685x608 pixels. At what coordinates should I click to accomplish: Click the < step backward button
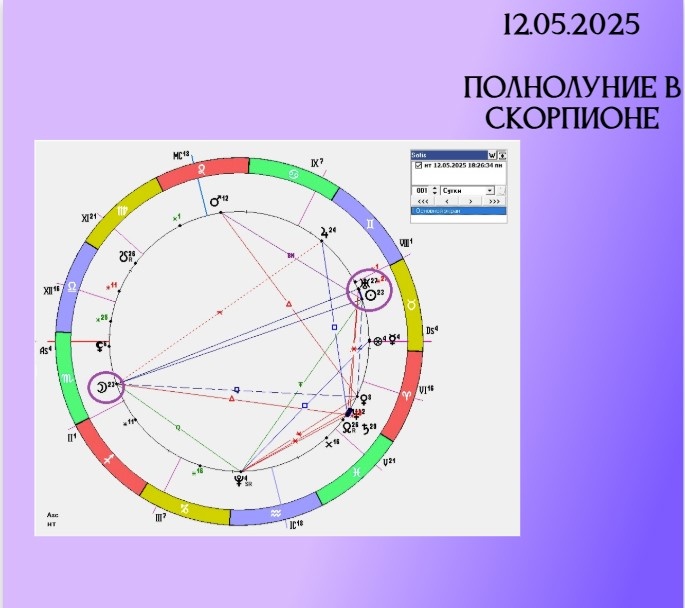tap(446, 202)
